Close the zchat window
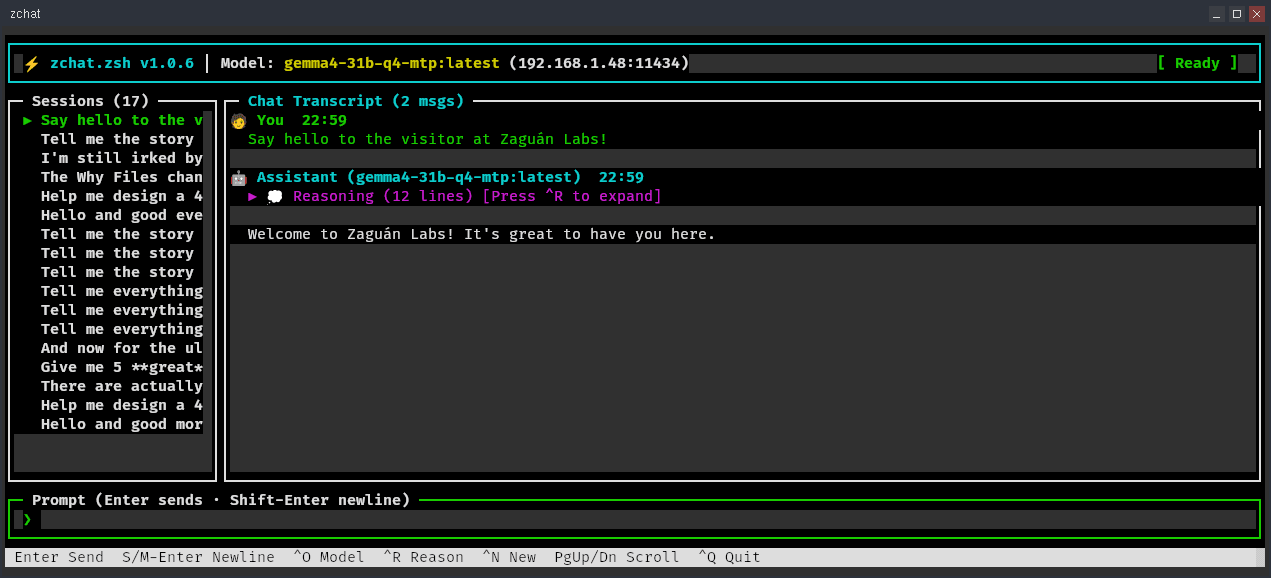Viewport: 1271px width, 578px height. pos(1257,14)
